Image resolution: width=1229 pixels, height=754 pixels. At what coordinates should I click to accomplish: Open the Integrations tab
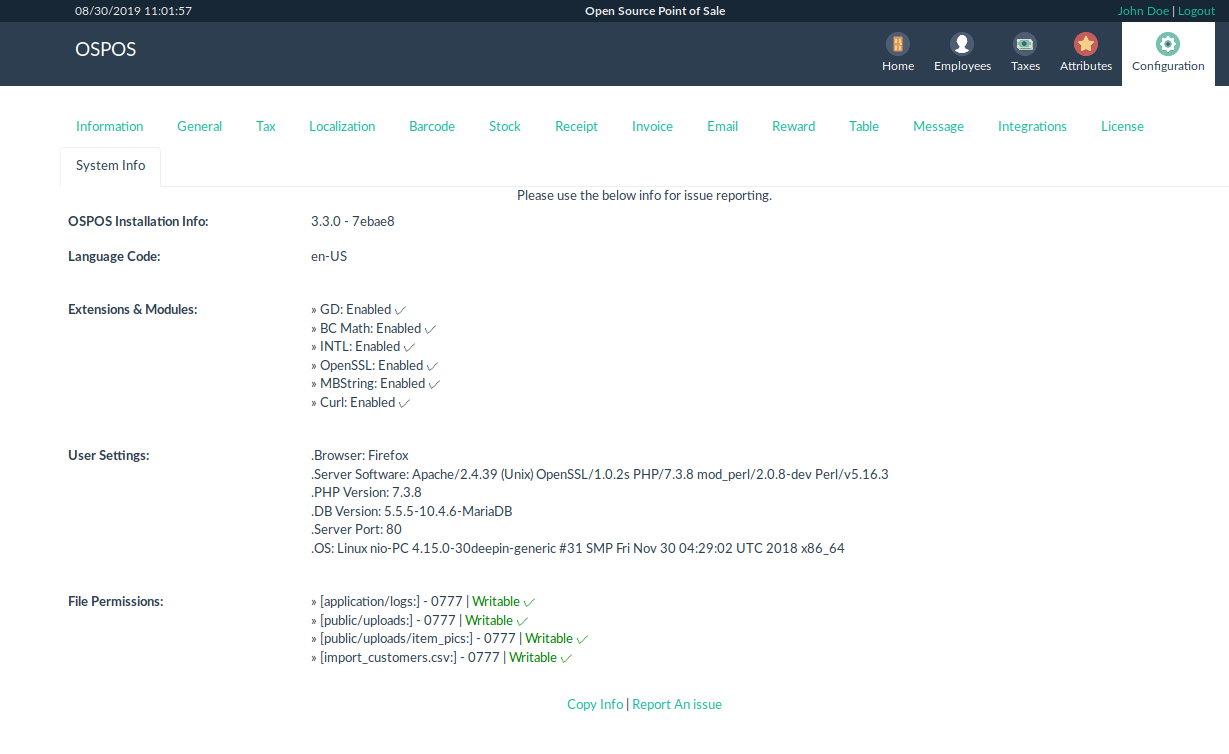(1032, 126)
